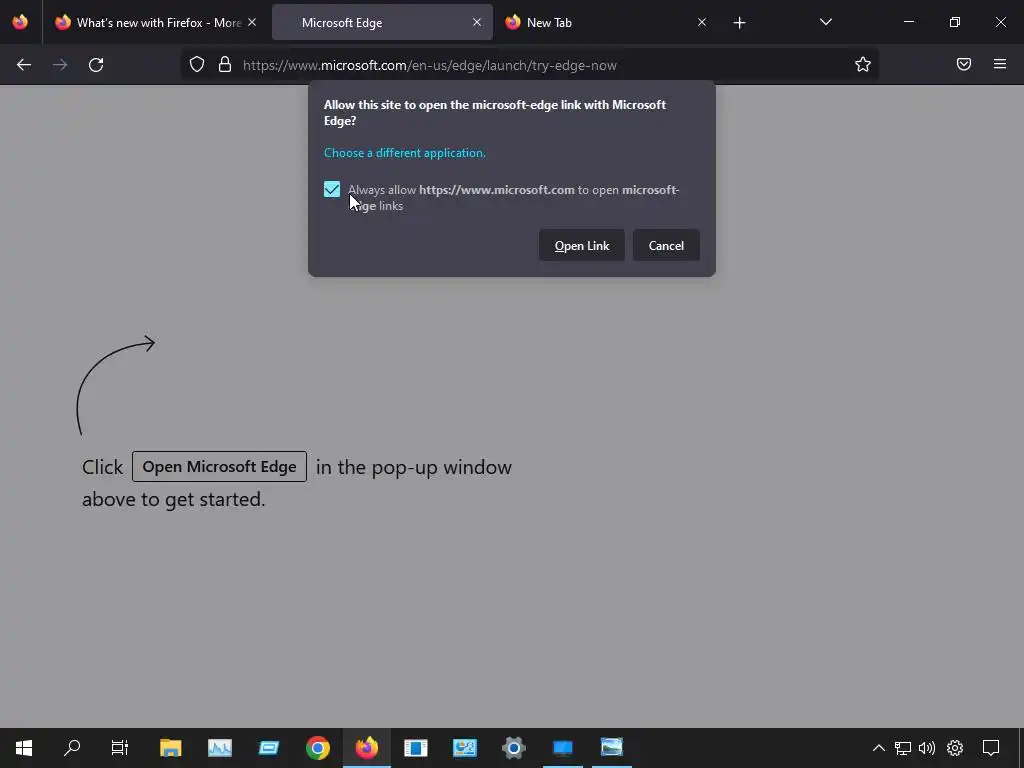Screen dimensions: 1024x768
Task: Open the notification action center
Action: pos(991,748)
